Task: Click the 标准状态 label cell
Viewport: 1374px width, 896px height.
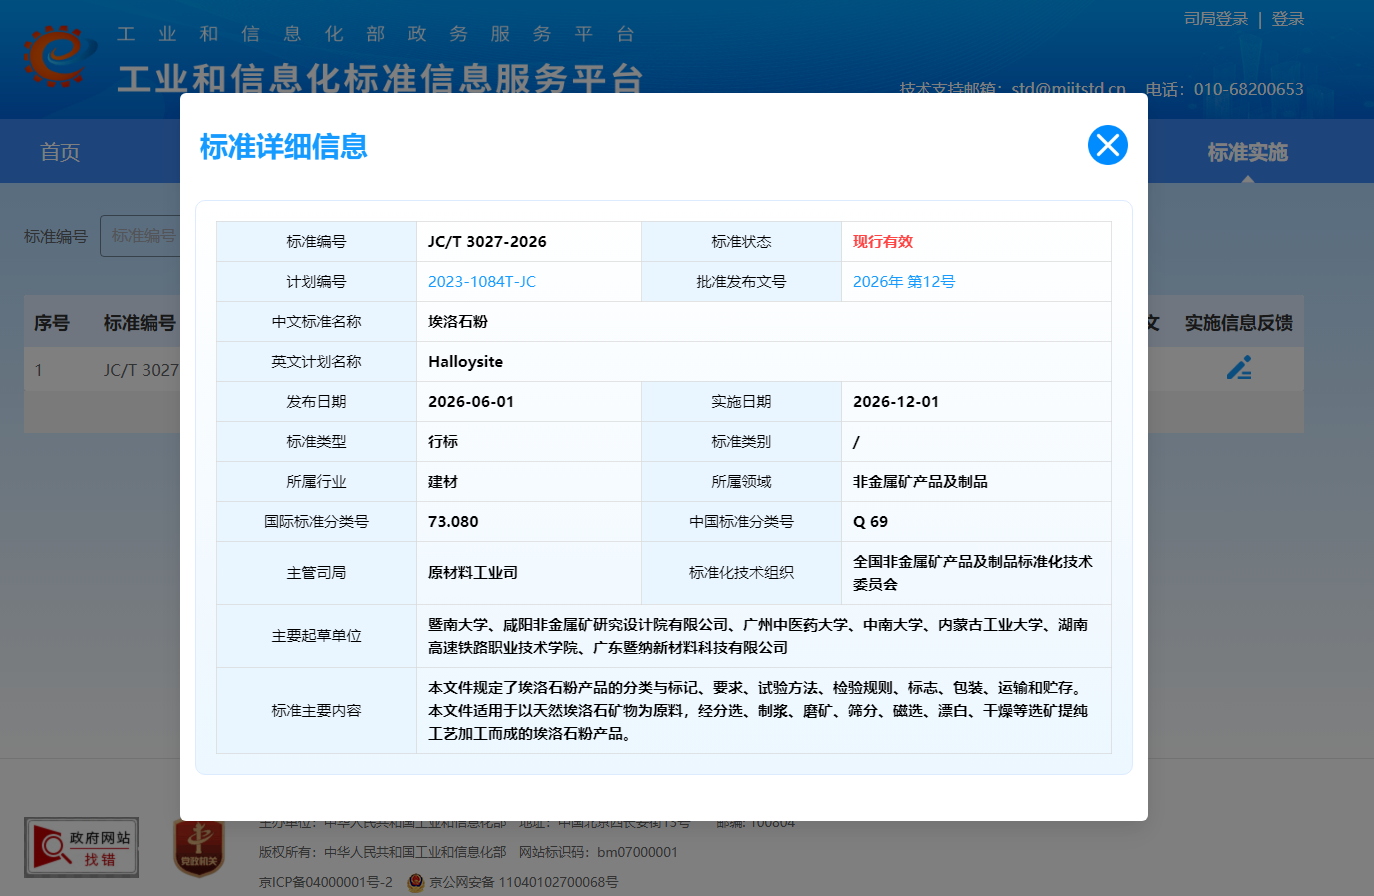Action: [x=741, y=242]
